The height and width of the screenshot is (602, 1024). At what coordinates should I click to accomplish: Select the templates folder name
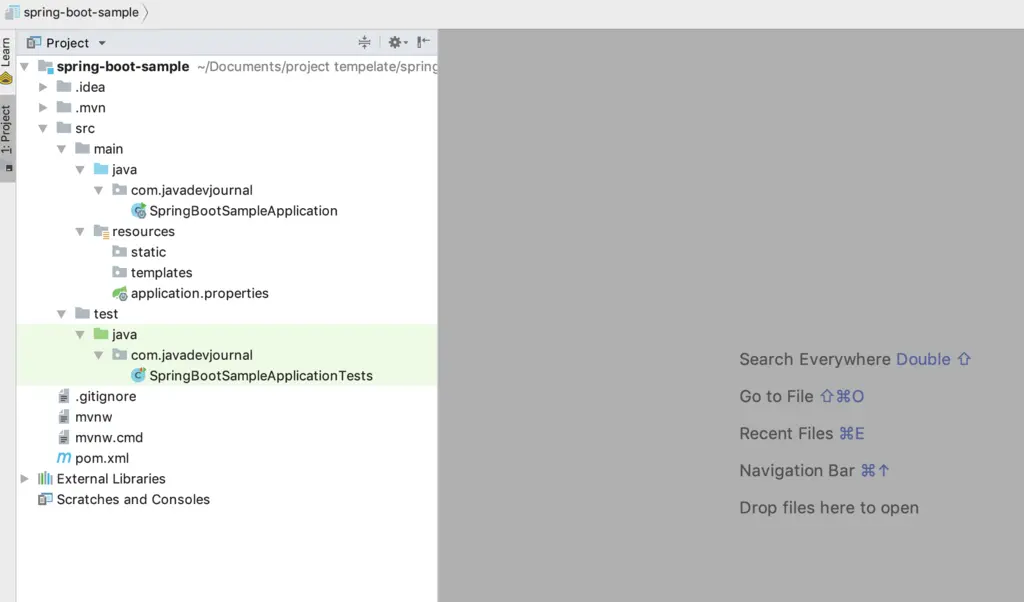coord(161,273)
